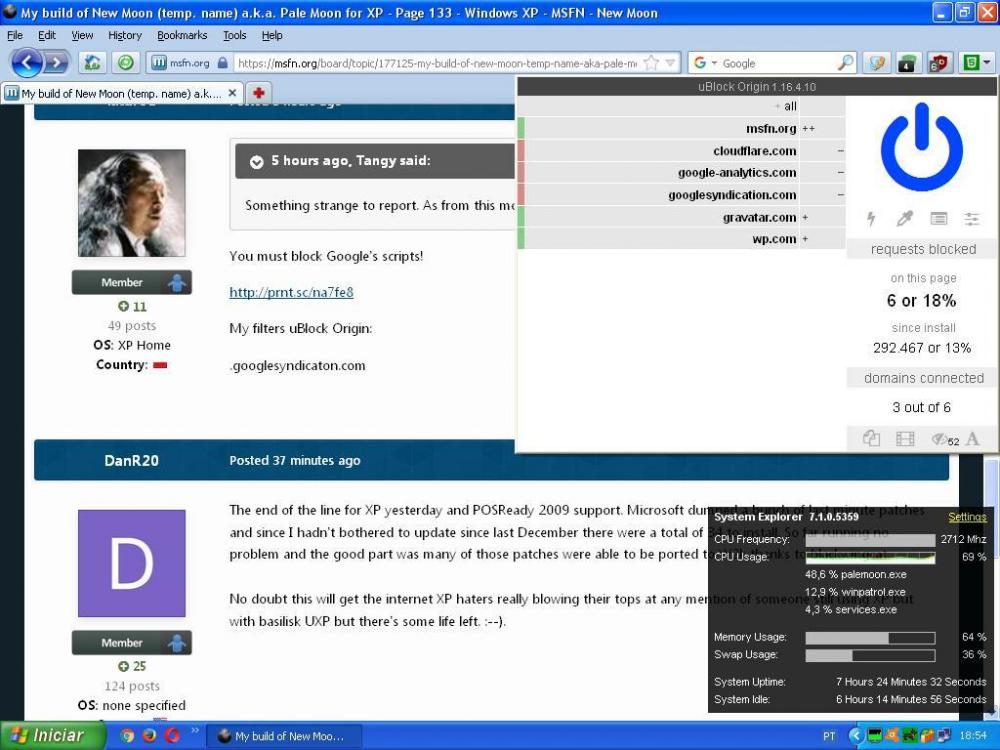Open the History menu

click(x=124, y=35)
